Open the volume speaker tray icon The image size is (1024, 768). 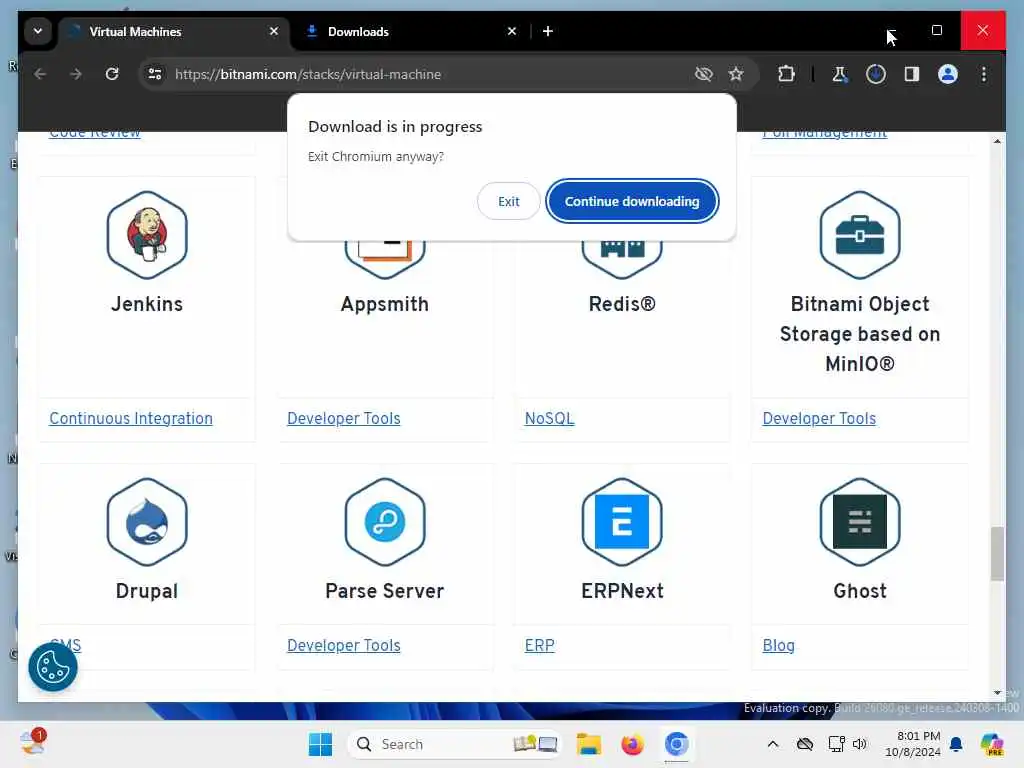(859, 744)
